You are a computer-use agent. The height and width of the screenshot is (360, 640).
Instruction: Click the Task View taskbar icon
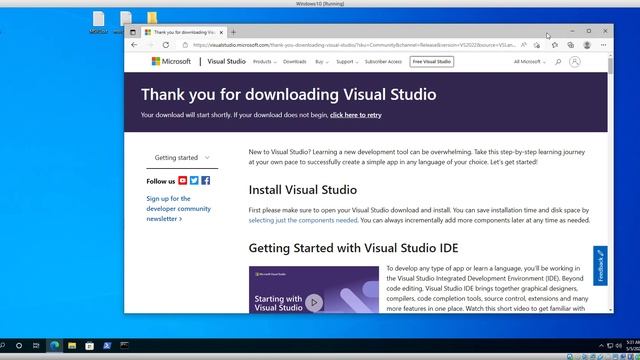pos(36,346)
